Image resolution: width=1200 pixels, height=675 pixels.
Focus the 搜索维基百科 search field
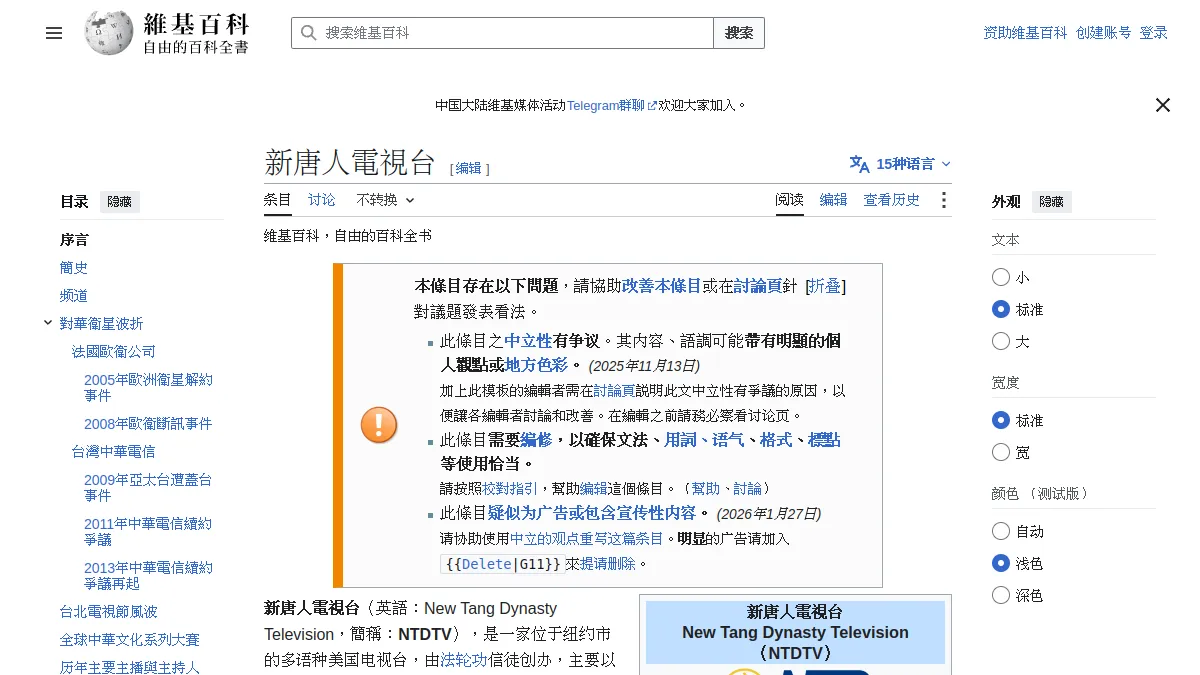click(x=502, y=33)
